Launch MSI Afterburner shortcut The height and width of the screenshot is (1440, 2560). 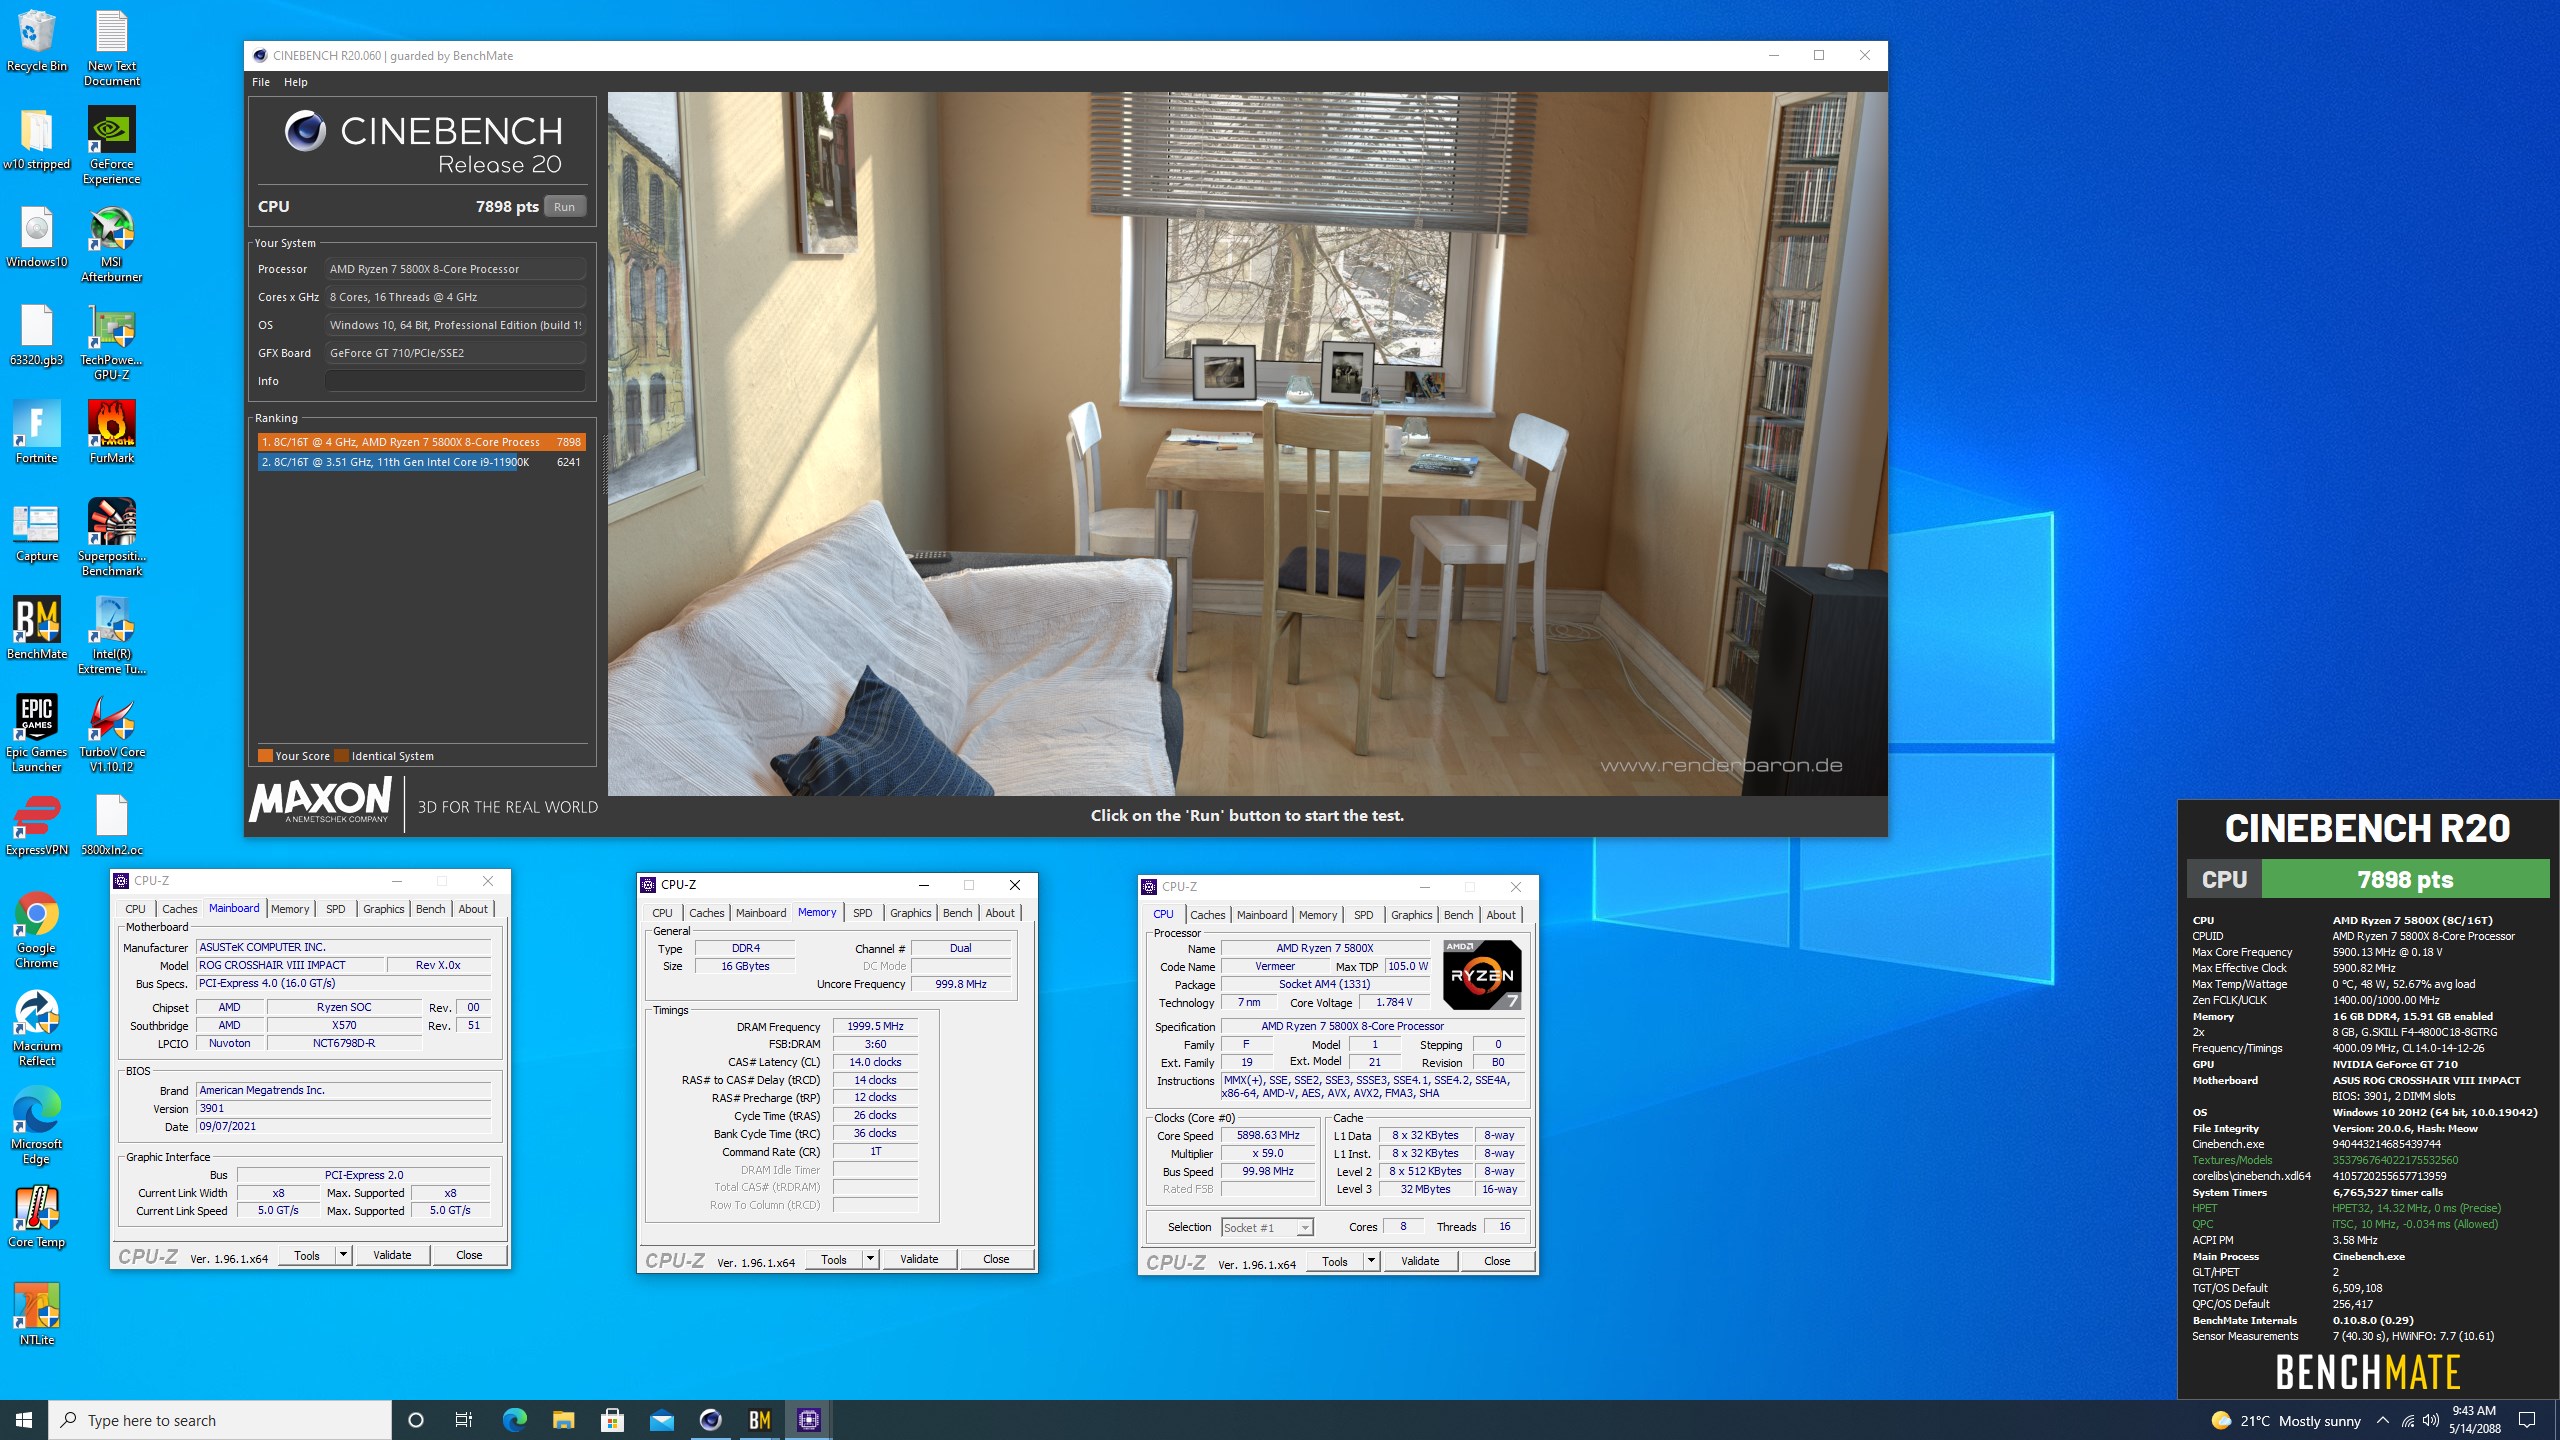(x=111, y=244)
